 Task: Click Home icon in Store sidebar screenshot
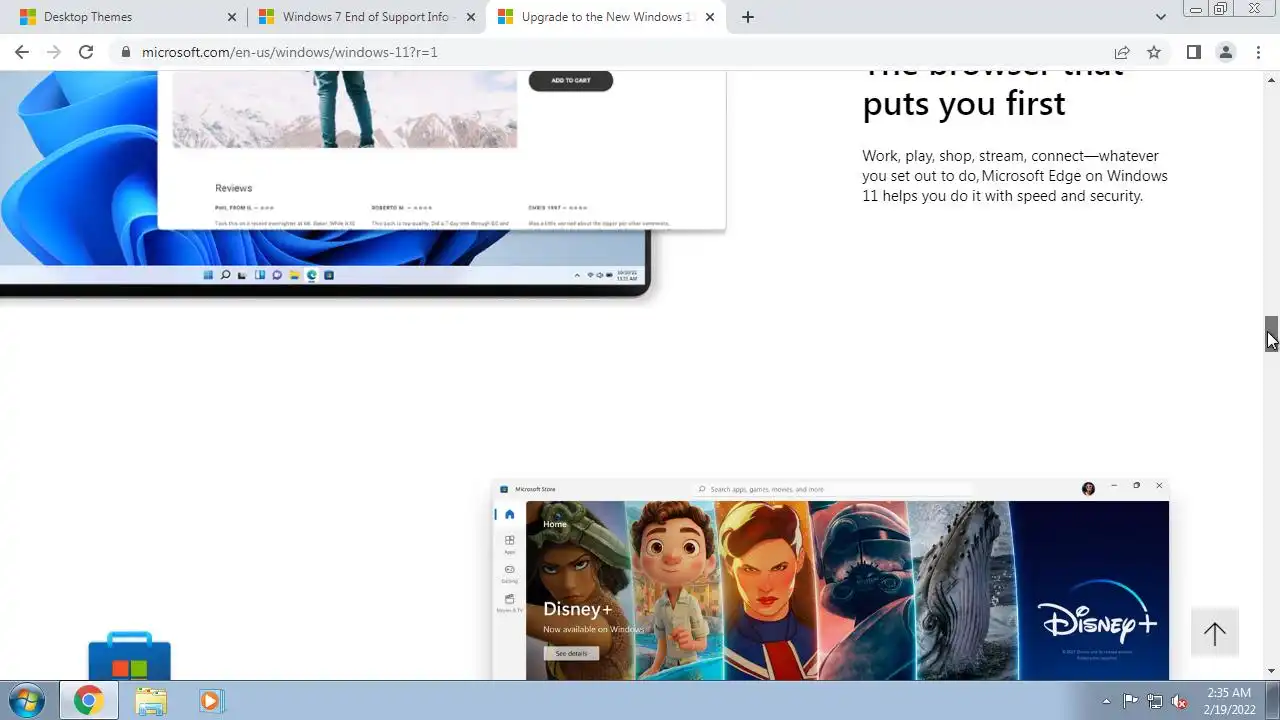point(509,514)
